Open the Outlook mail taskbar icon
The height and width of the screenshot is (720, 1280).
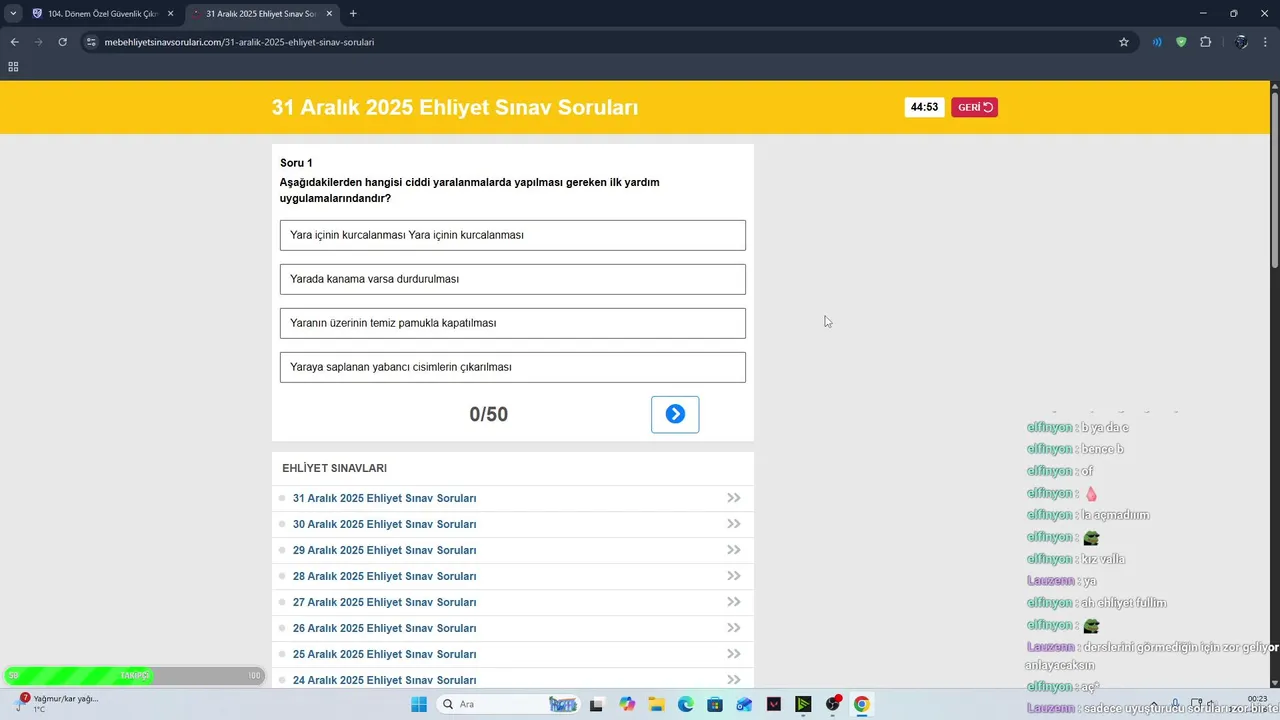744,704
